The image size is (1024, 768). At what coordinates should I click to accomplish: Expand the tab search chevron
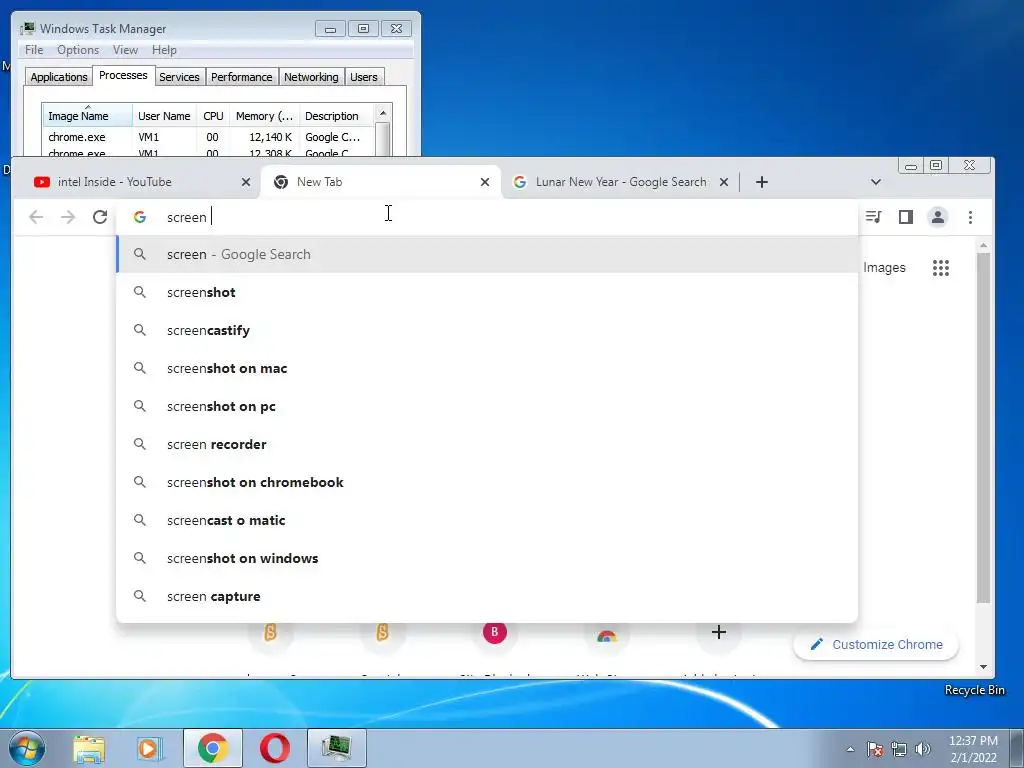(876, 182)
